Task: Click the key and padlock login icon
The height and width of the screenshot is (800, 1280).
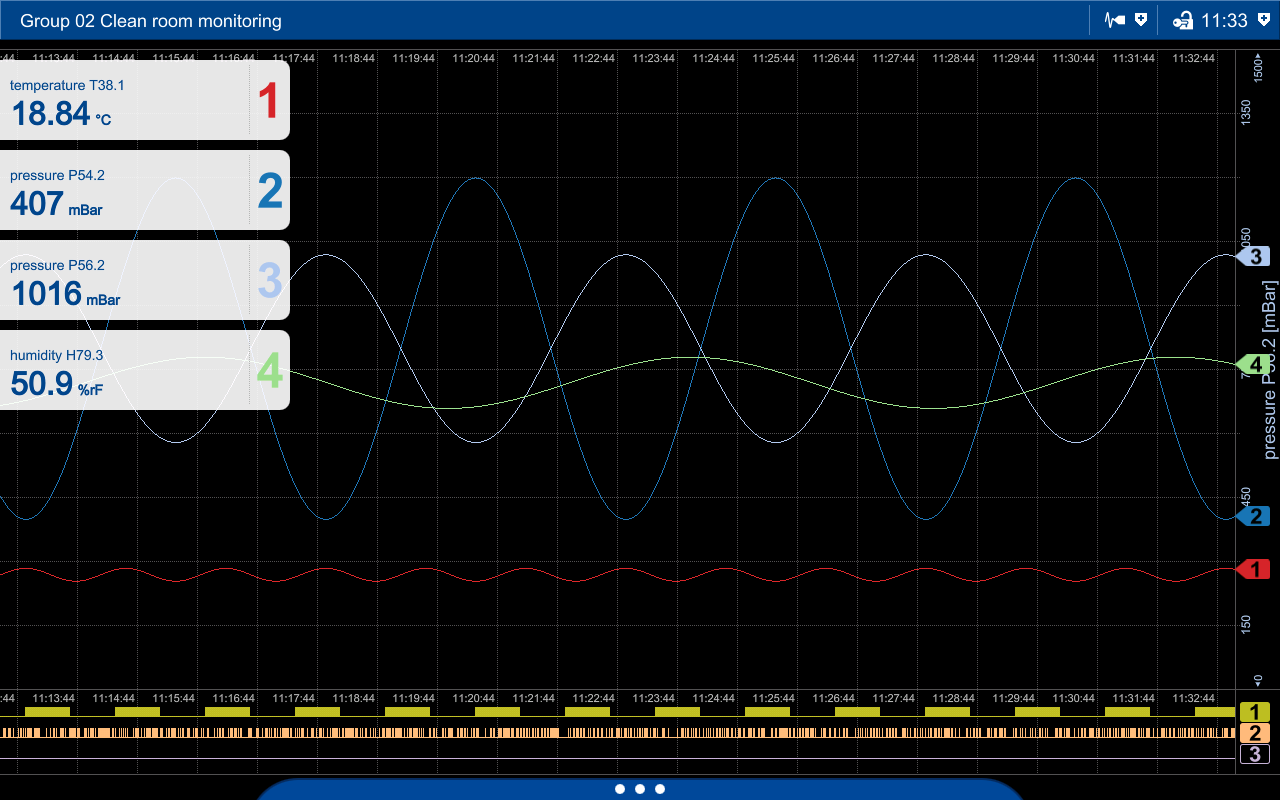Action: 1181,20
